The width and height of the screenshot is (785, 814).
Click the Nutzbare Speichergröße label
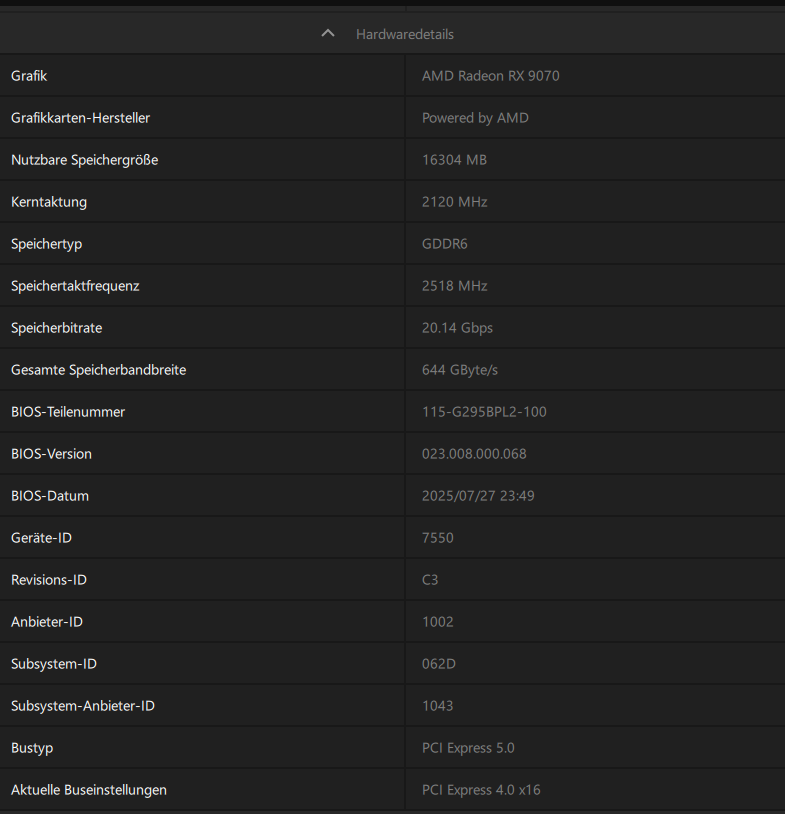pyautogui.click(x=85, y=160)
